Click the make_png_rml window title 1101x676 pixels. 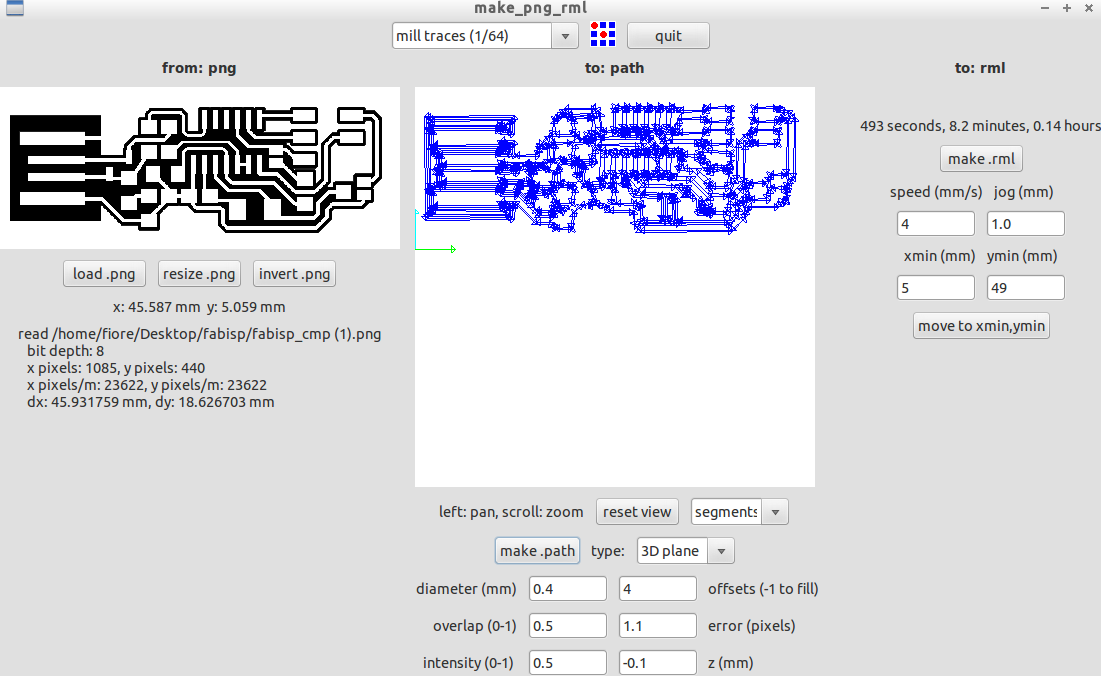530,8
